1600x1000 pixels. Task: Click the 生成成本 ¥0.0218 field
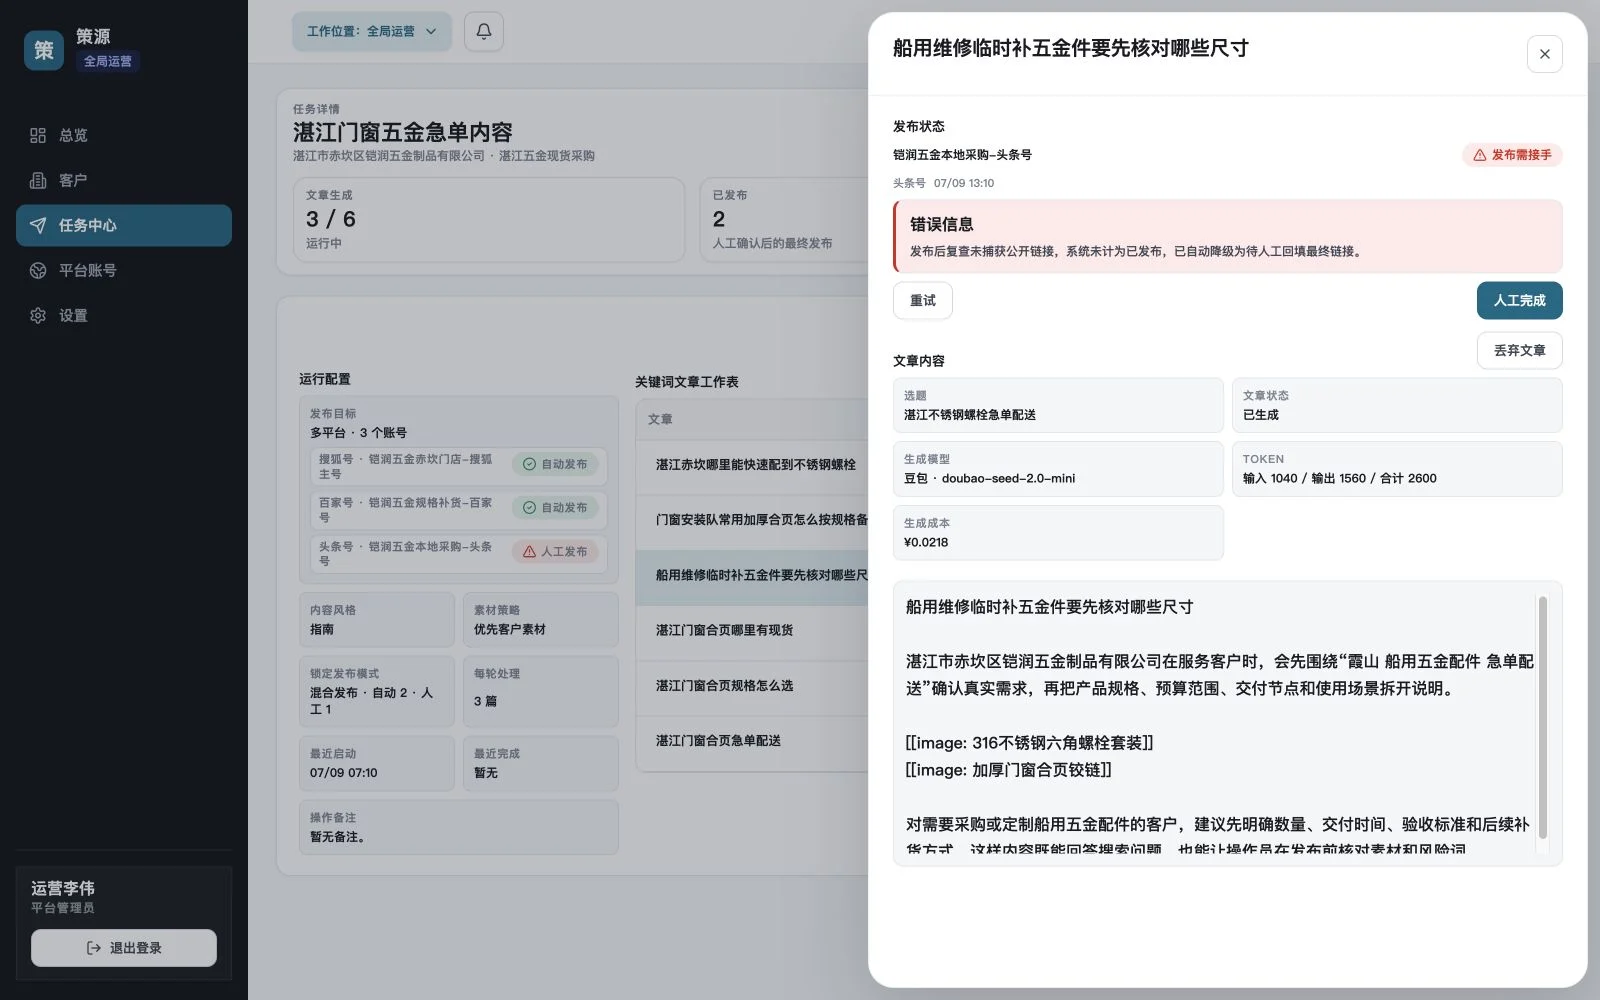pos(1058,533)
